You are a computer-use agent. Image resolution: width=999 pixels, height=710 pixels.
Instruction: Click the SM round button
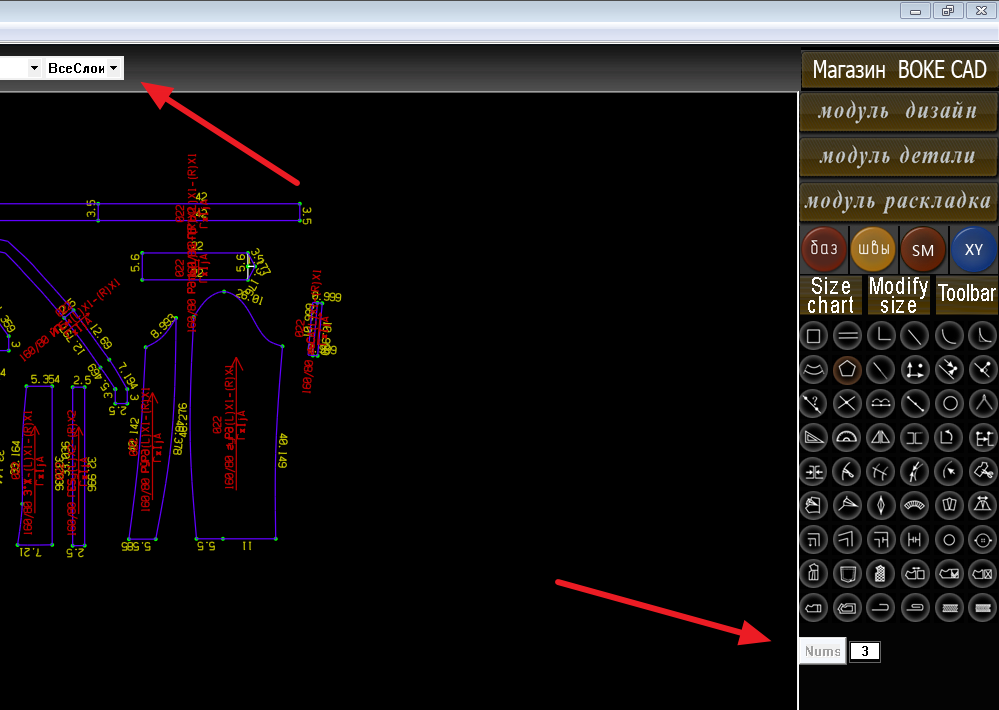pos(923,249)
